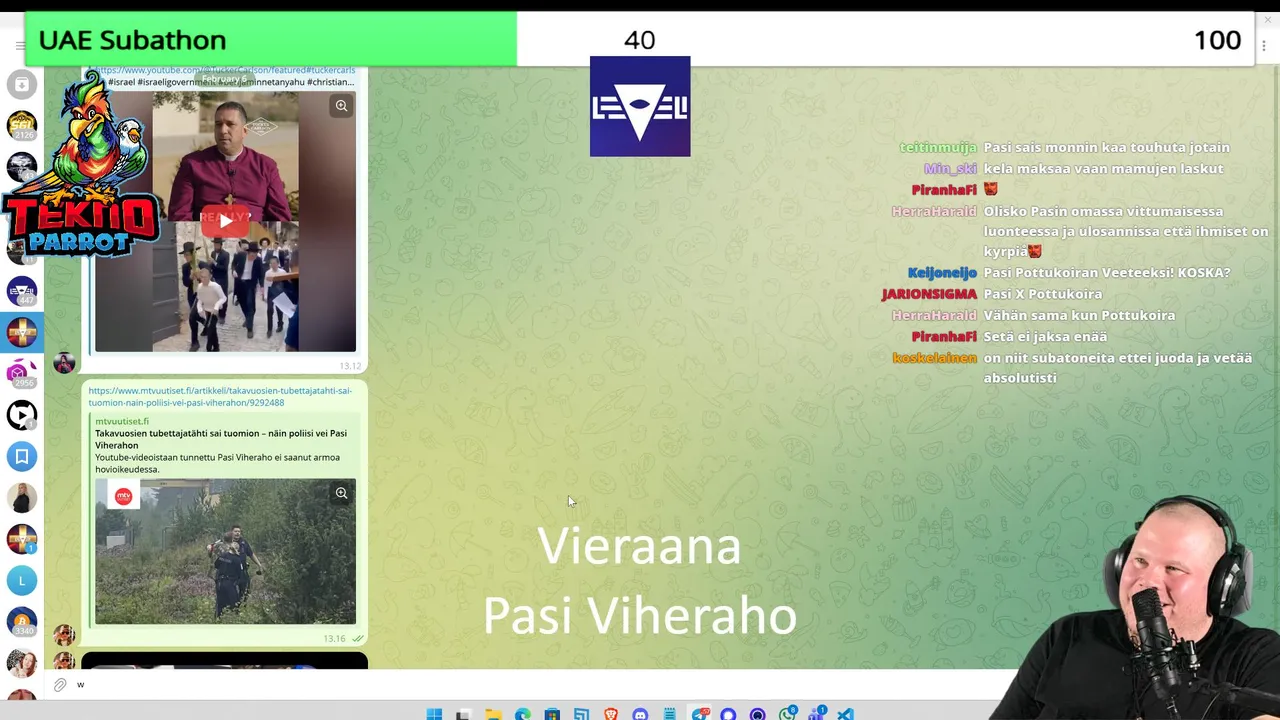Viewport: 1280px width, 720px height.
Task: Open the mtvuutiset.fi article link
Action: pyautogui.click(x=220, y=396)
